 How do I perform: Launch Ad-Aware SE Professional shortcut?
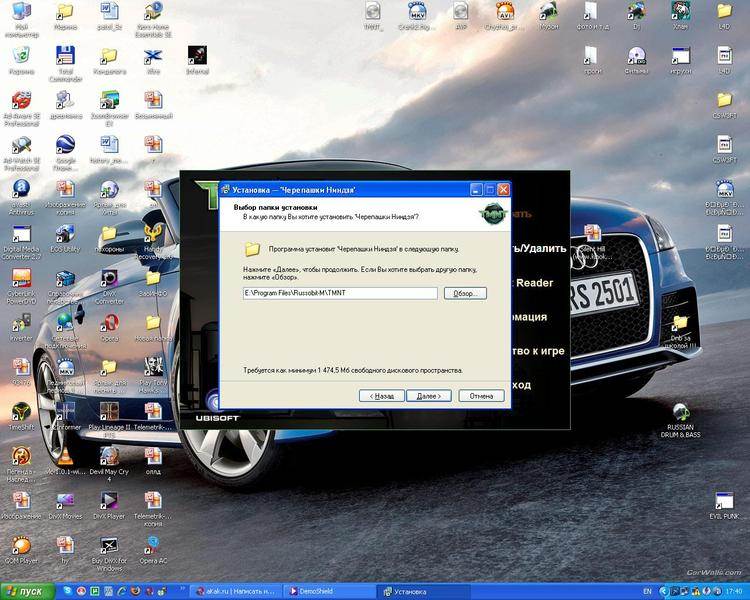(x=22, y=108)
